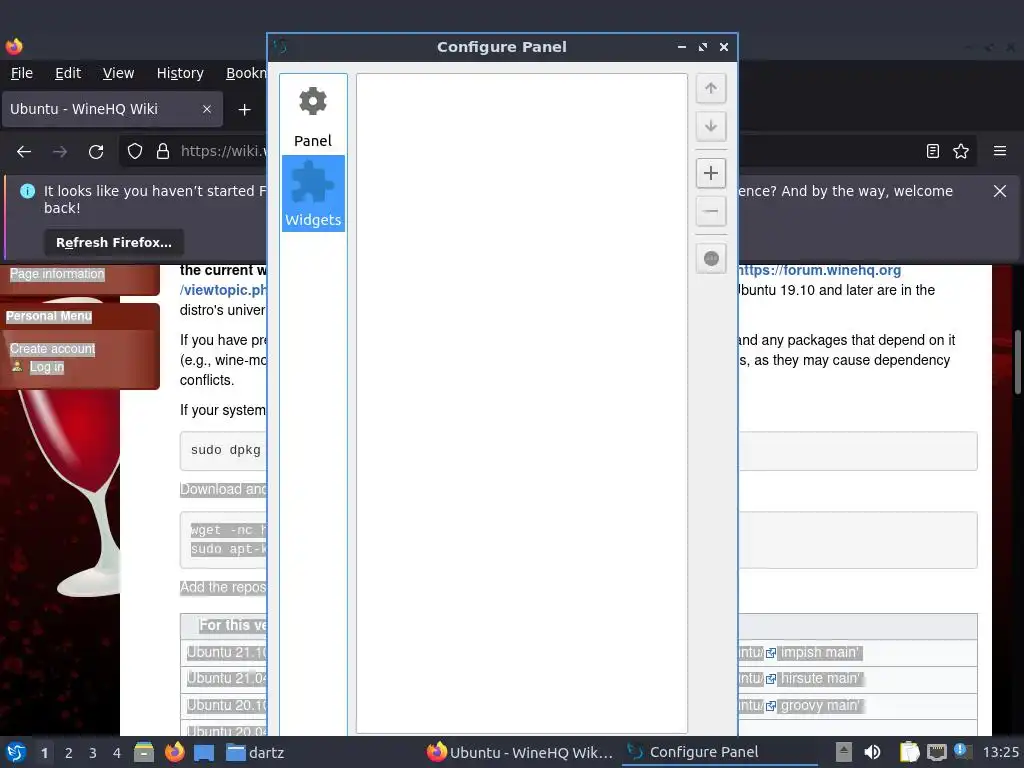
Task: Open the update notifier tray icon
Action: [x=963, y=751]
